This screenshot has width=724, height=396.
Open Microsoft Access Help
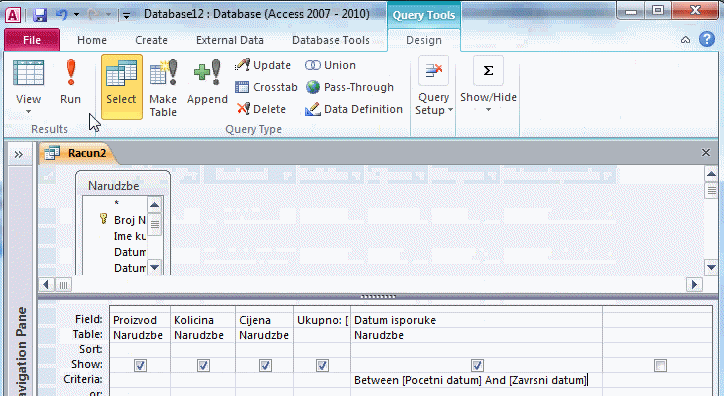point(707,40)
